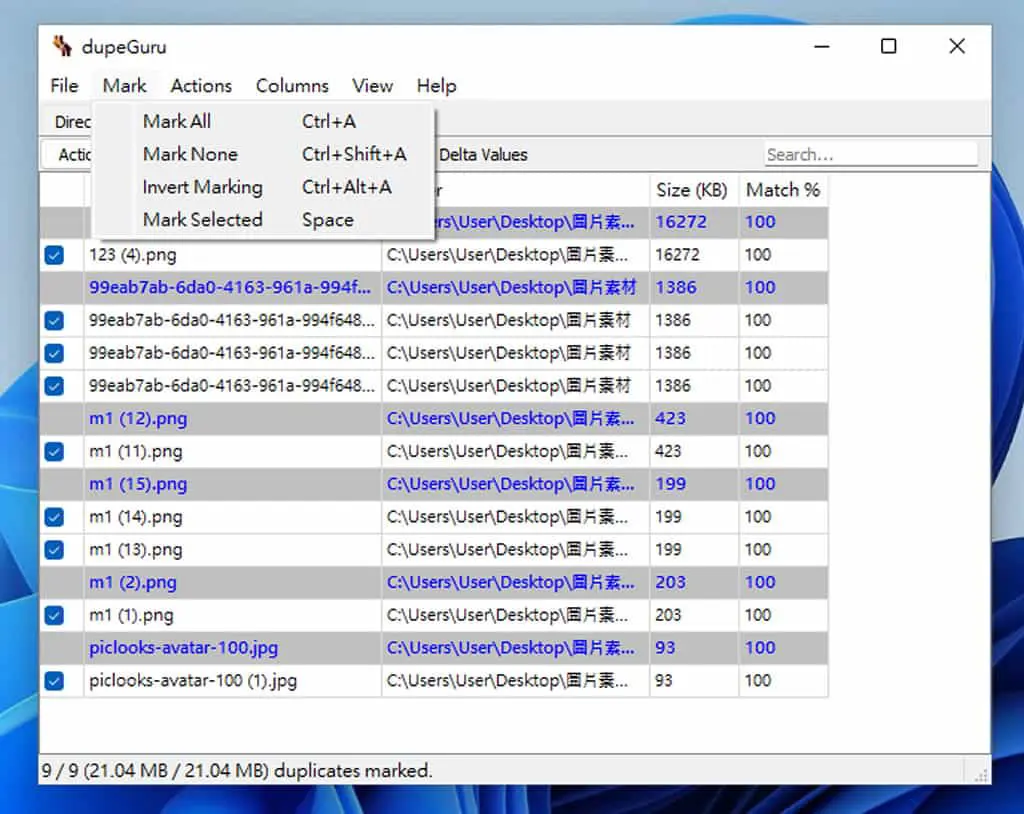This screenshot has height=814, width=1024.
Task: Open the View menu
Action: (x=372, y=86)
